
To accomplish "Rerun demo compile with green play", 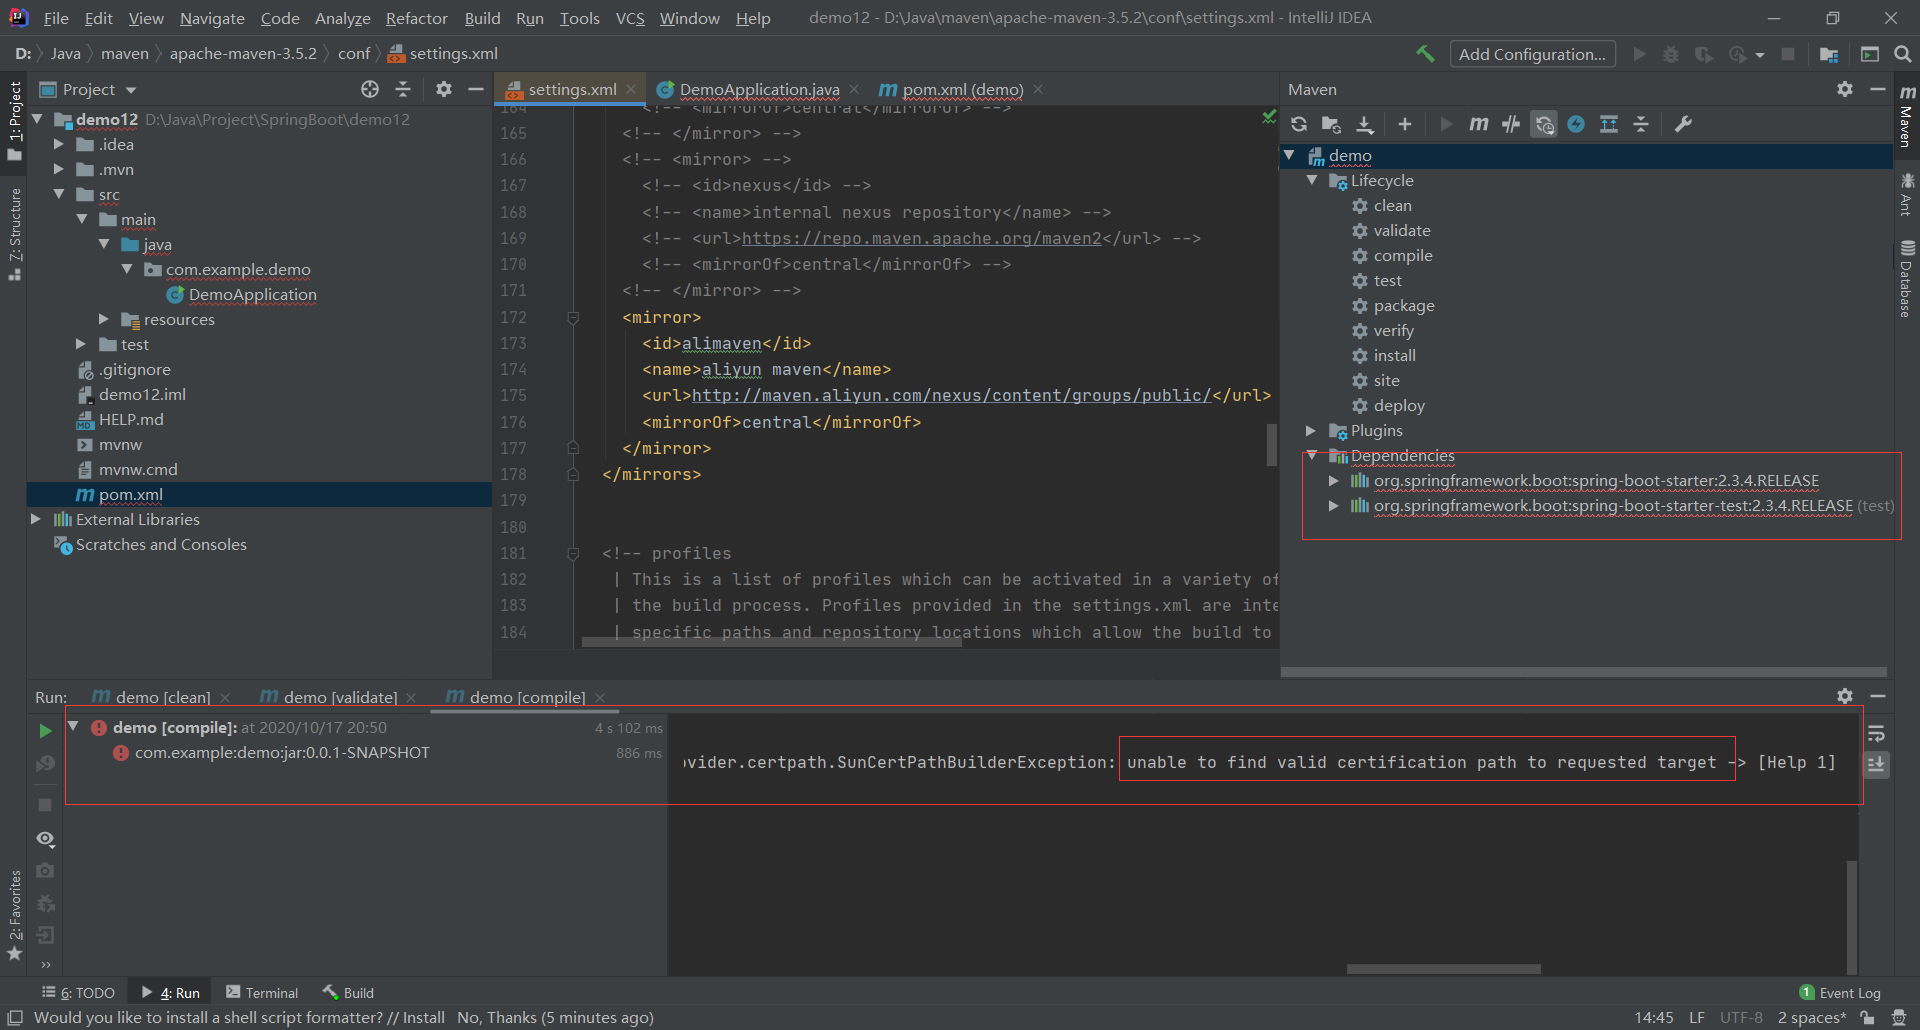I will (x=45, y=731).
